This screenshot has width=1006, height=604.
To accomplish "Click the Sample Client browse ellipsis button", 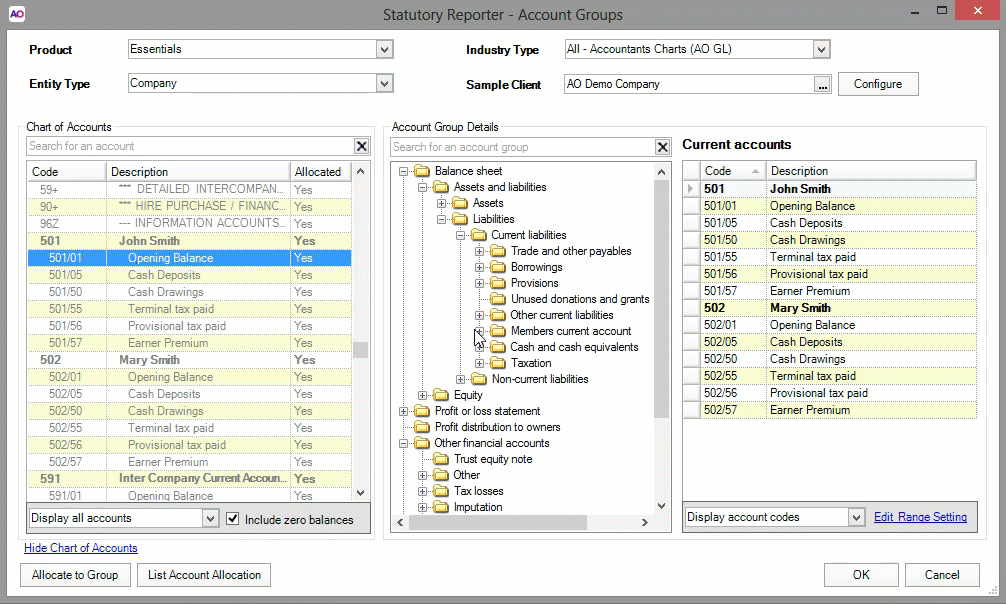I will coord(822,85).
